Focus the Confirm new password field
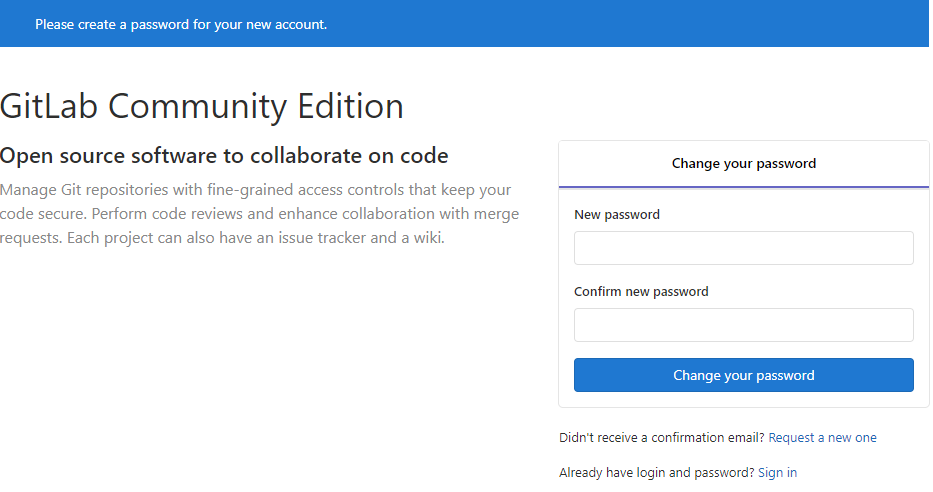The height and width of the screenshot is (492, 933). click(743, 325)
